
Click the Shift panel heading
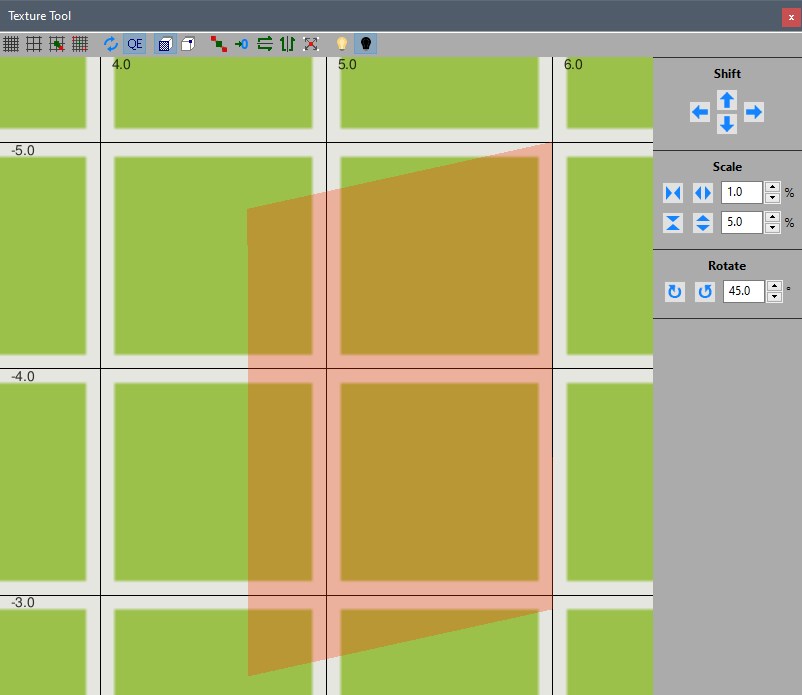(727, 74)
